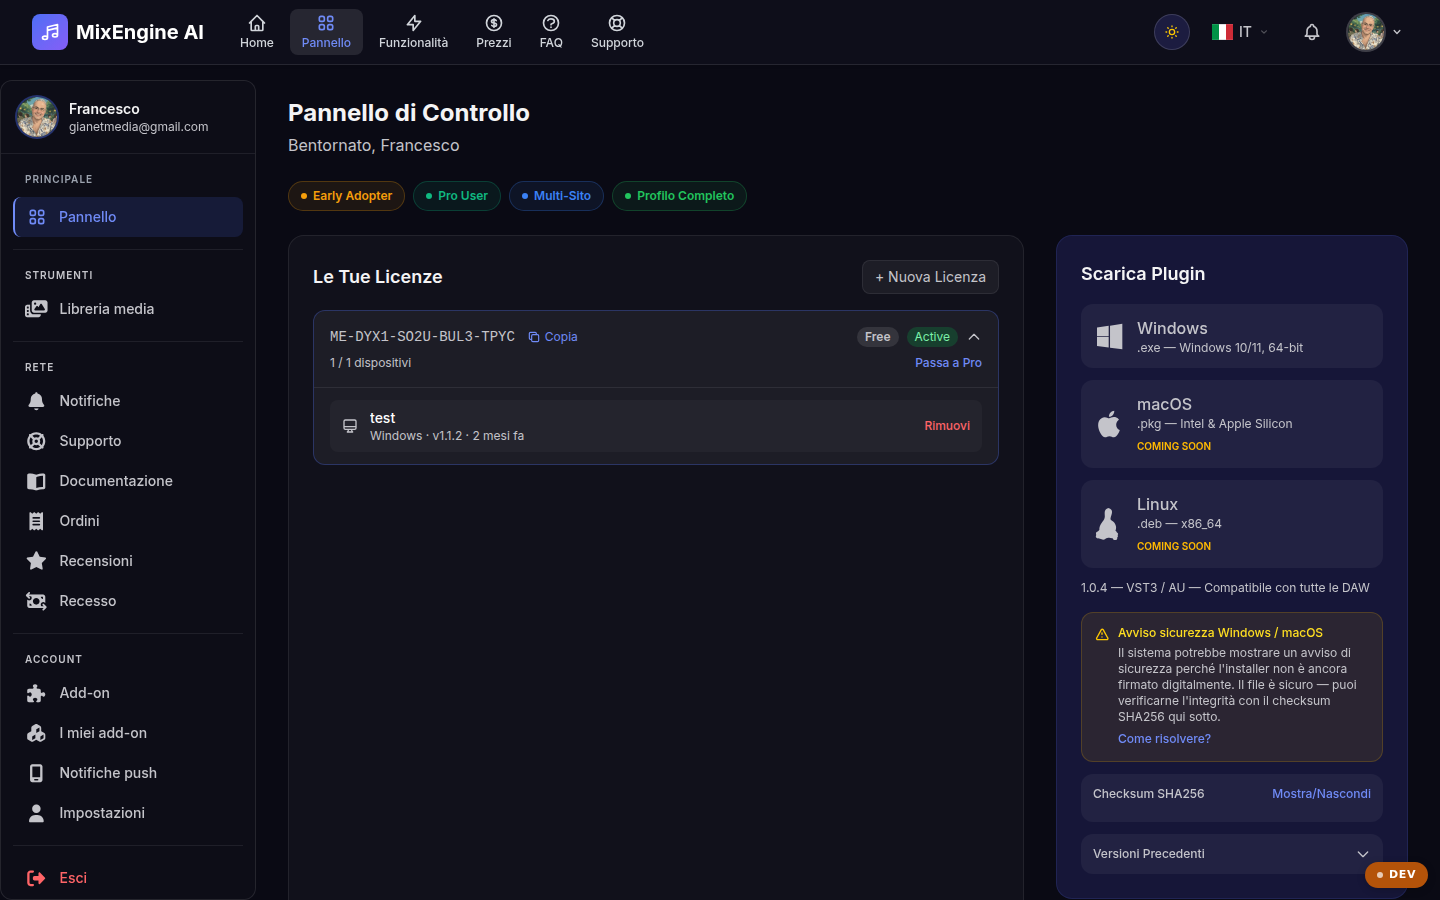
Task: Go to Prezzi pricing page
Action: point(494,32)
